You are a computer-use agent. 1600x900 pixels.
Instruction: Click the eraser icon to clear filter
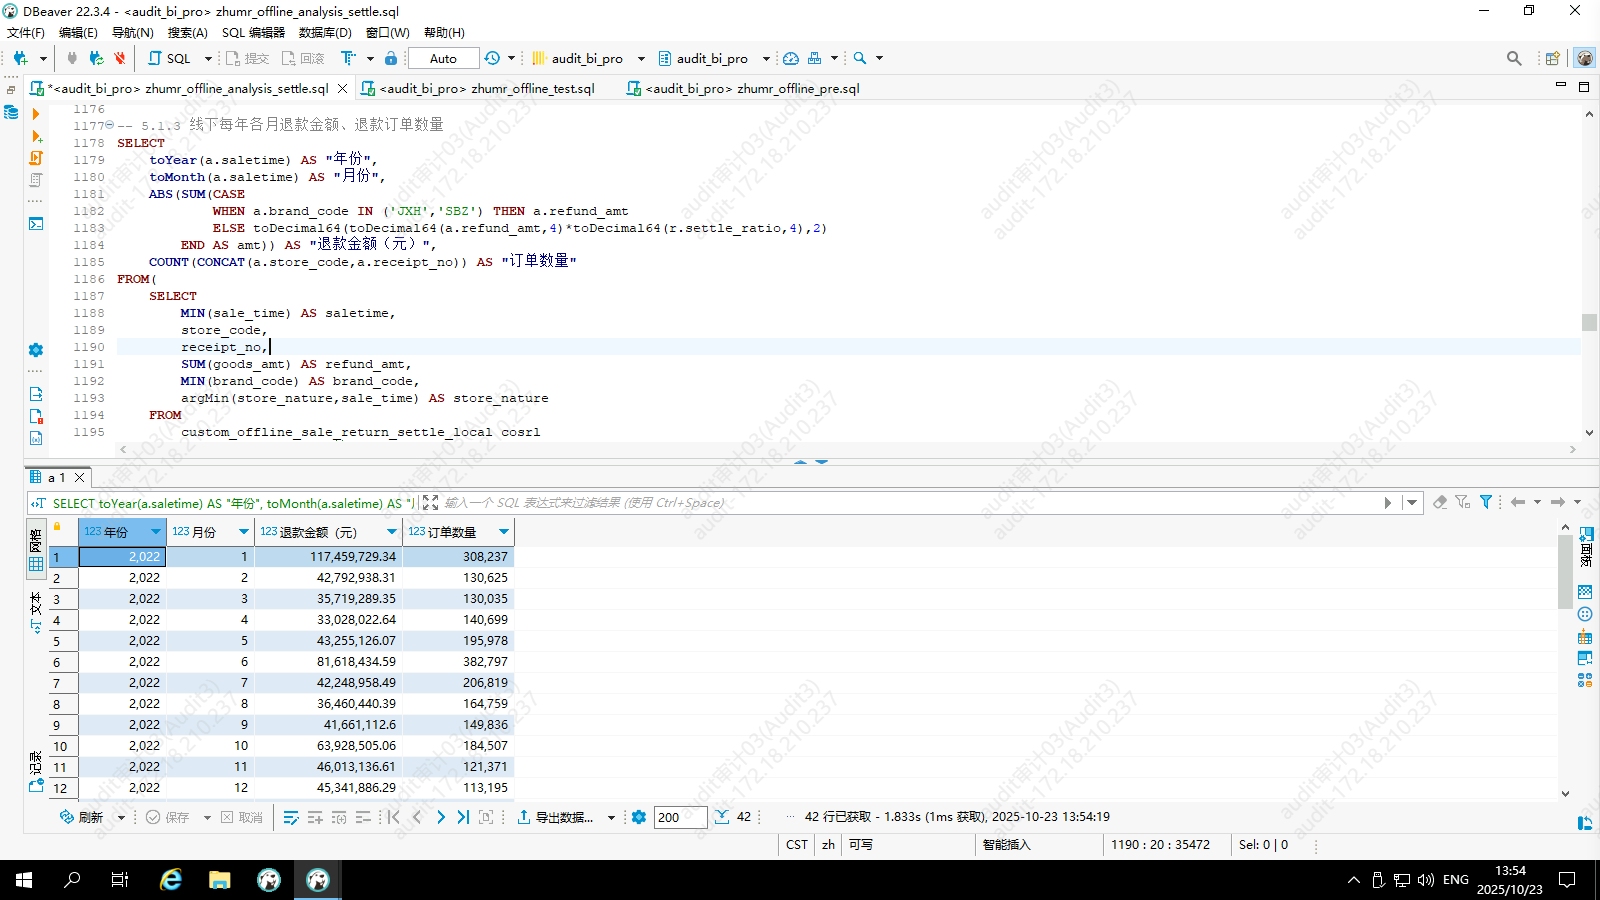click(1440, 502)
